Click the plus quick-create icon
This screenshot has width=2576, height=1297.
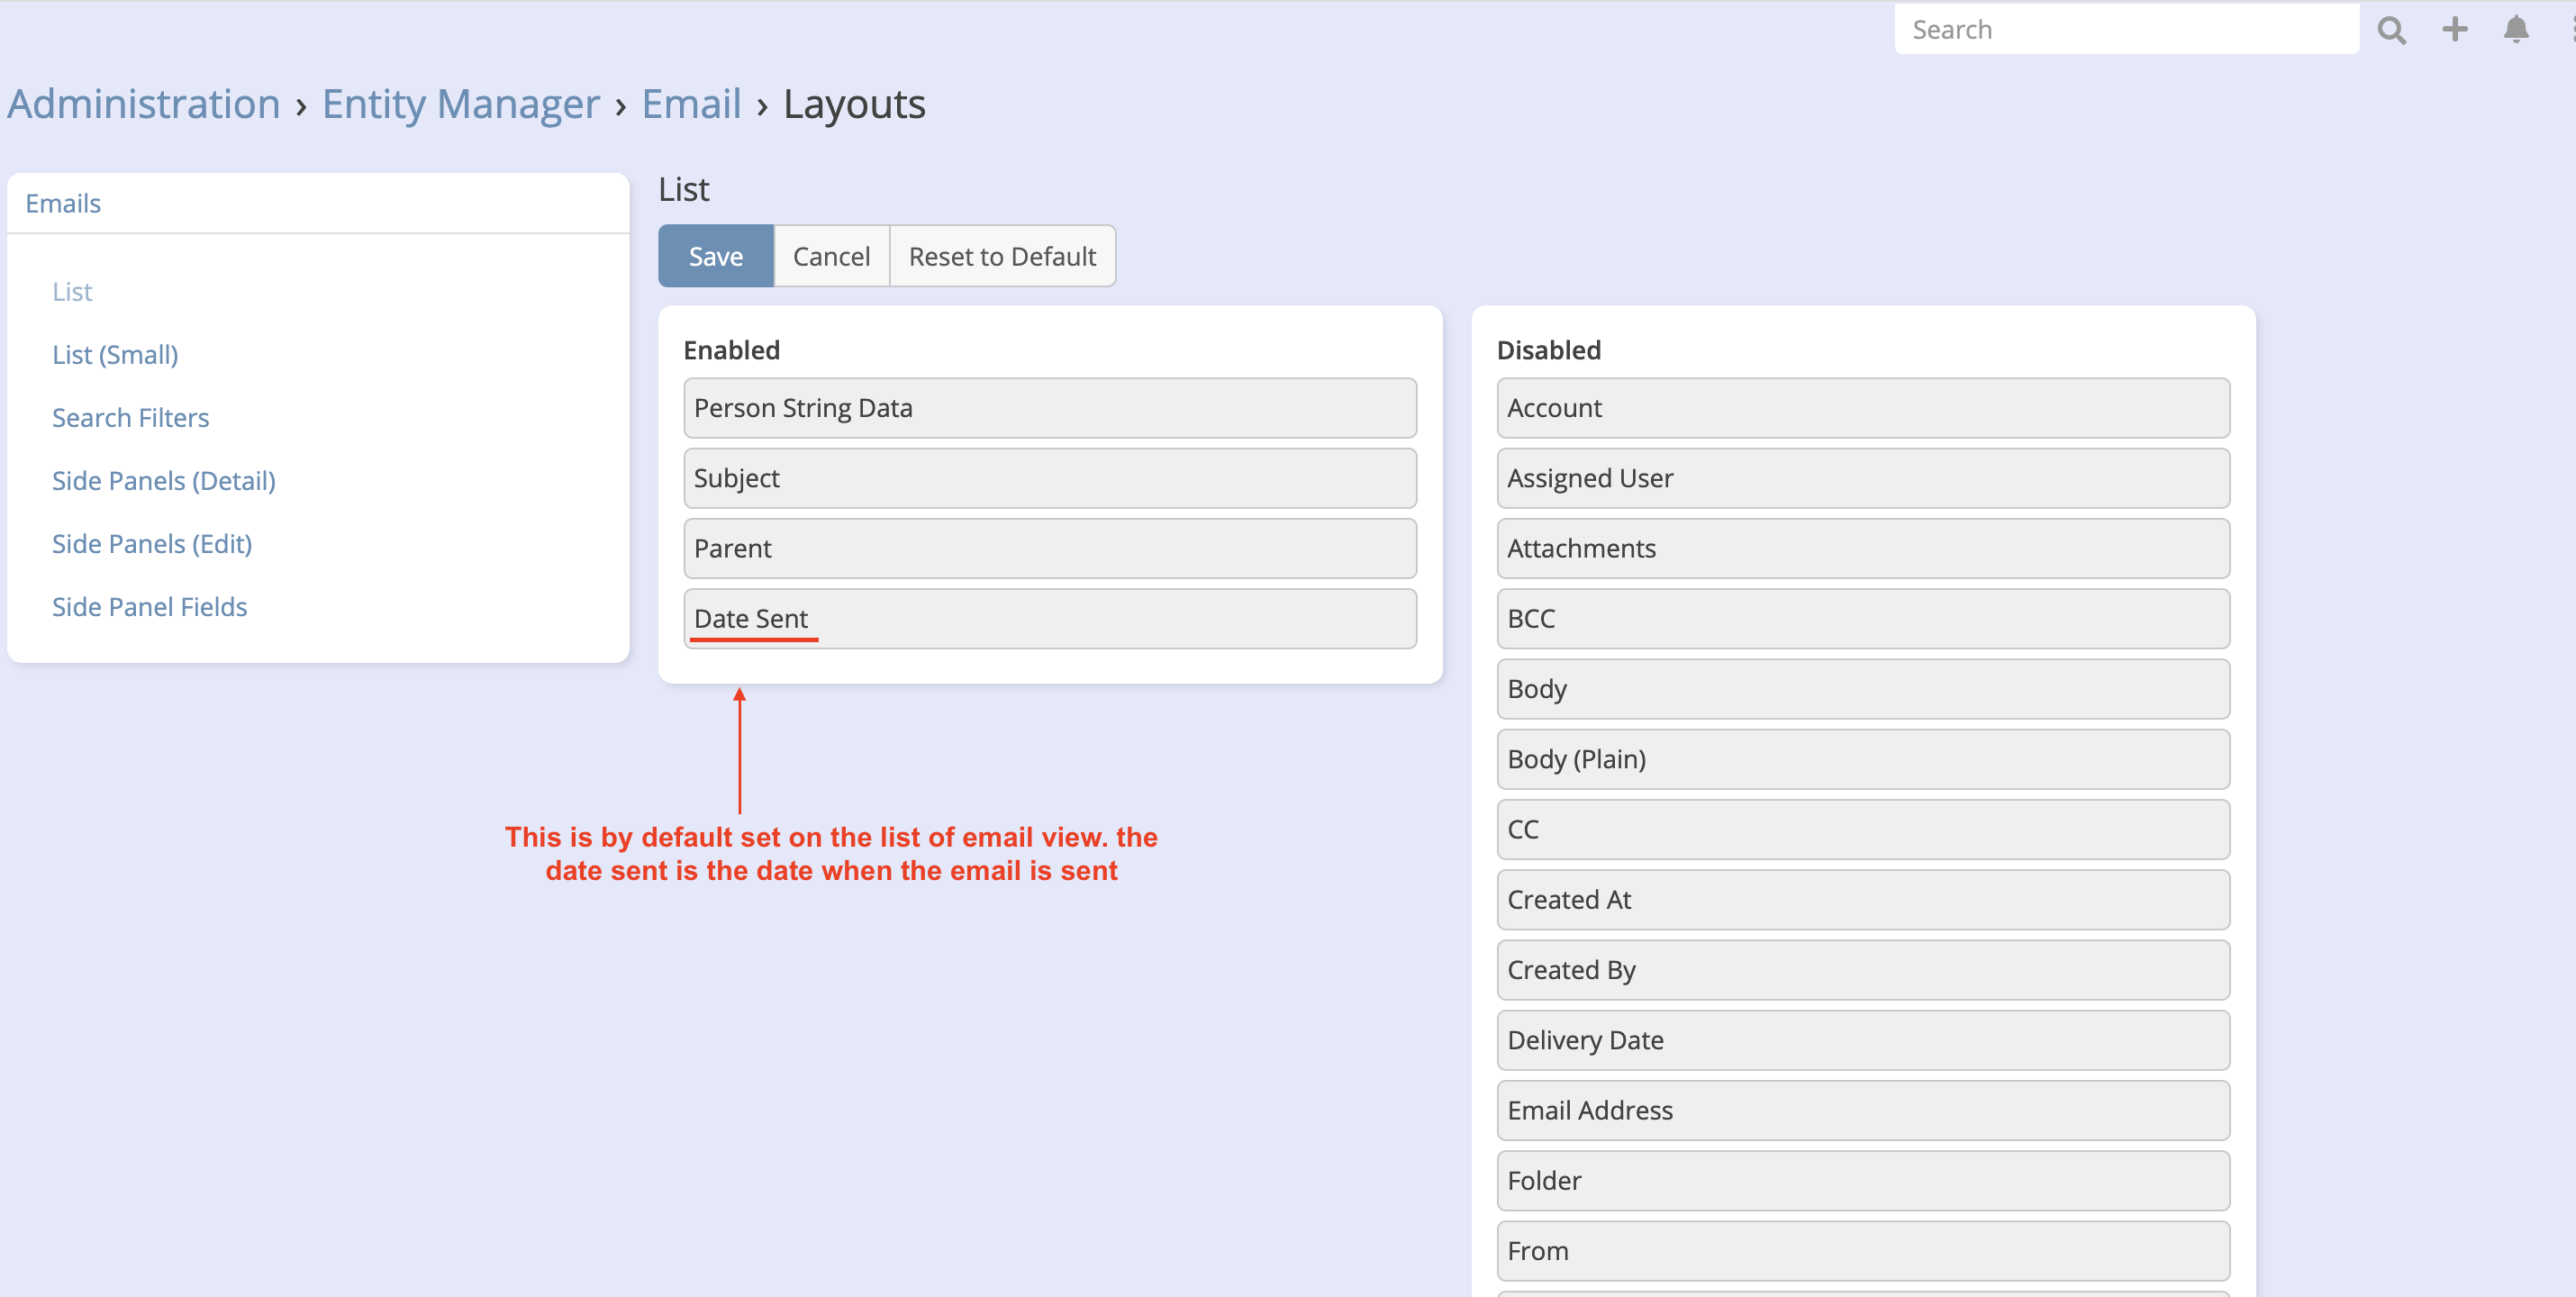coord(2454,30)
